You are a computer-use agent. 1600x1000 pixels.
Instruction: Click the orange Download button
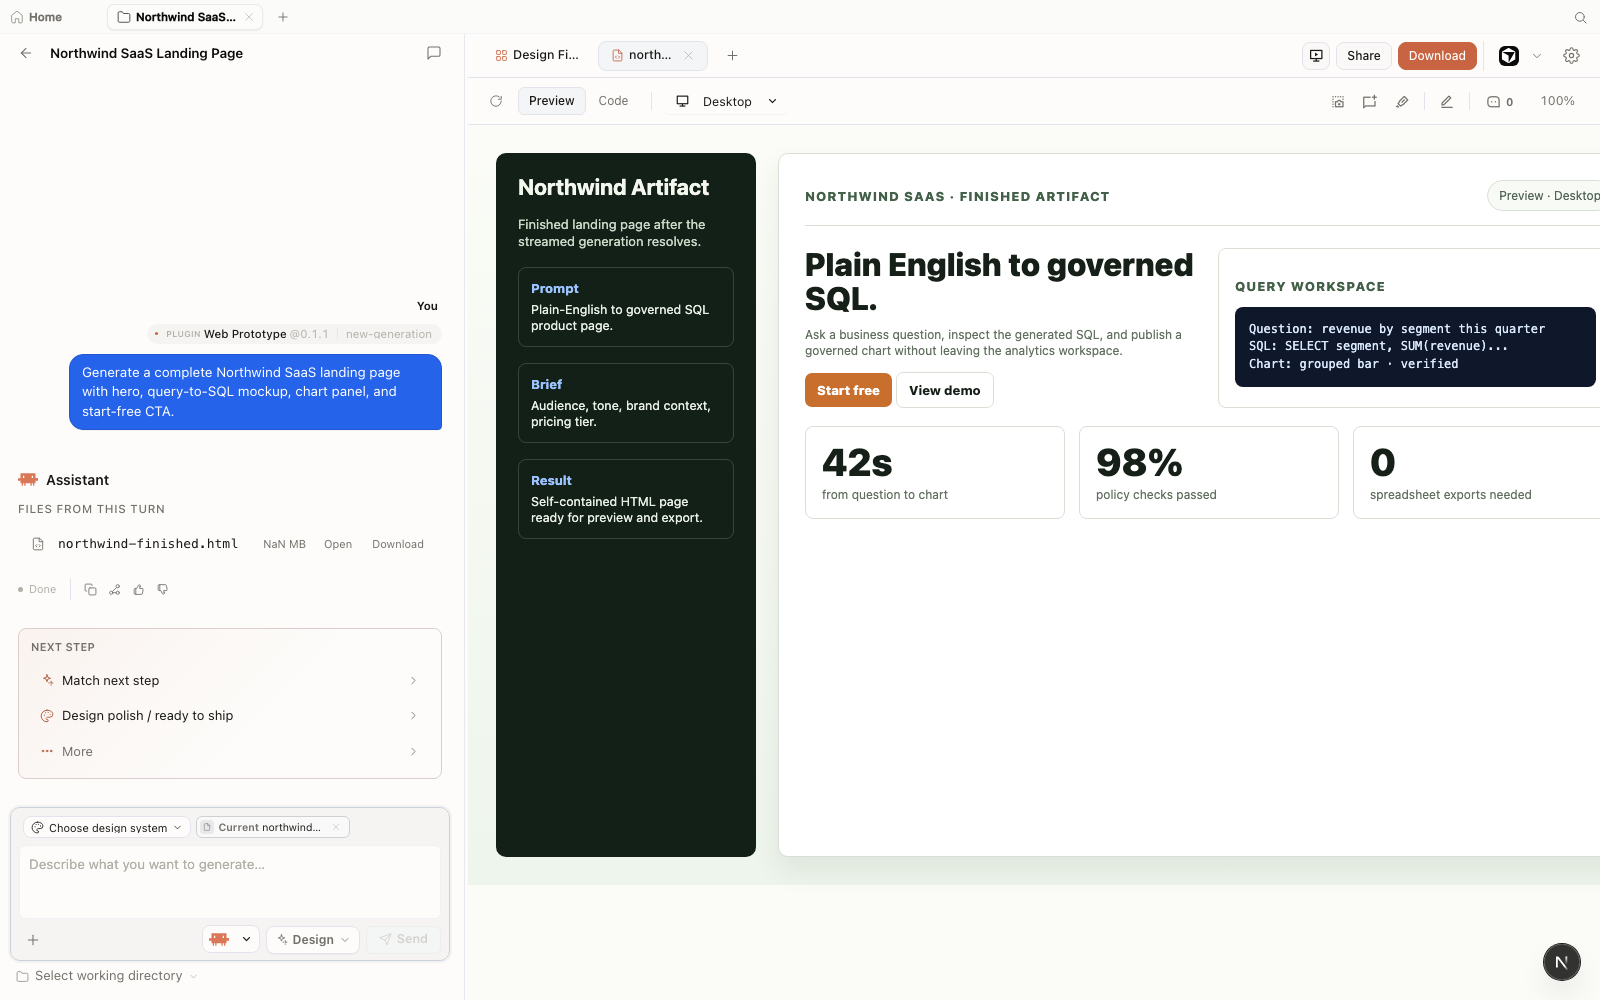1437,55
